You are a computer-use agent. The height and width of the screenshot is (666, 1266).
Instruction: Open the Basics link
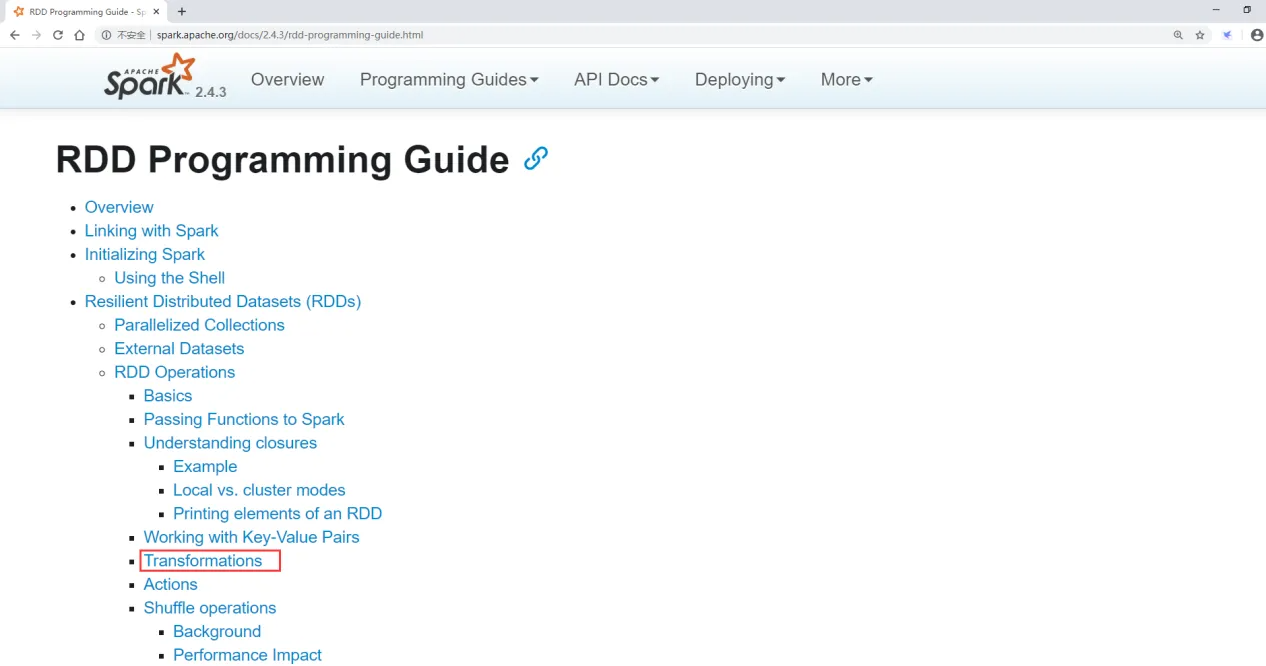[168, 396]
